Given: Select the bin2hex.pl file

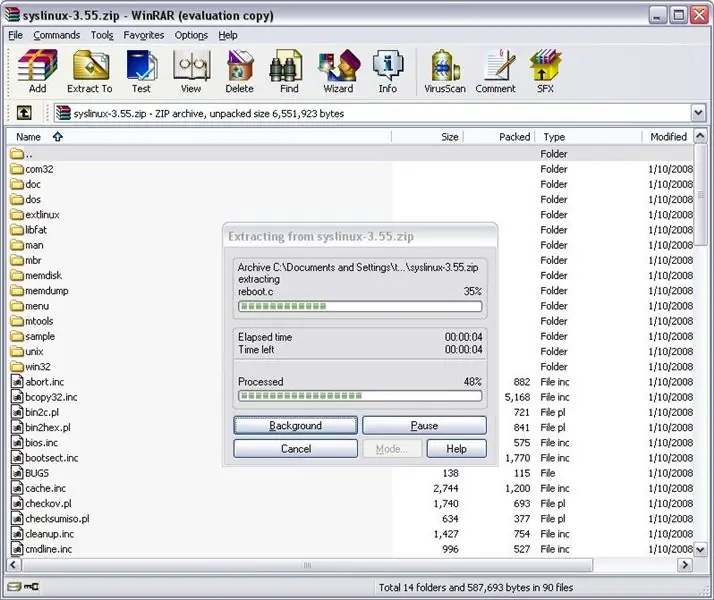Looking at the screenshot, I should coord(41,427).
